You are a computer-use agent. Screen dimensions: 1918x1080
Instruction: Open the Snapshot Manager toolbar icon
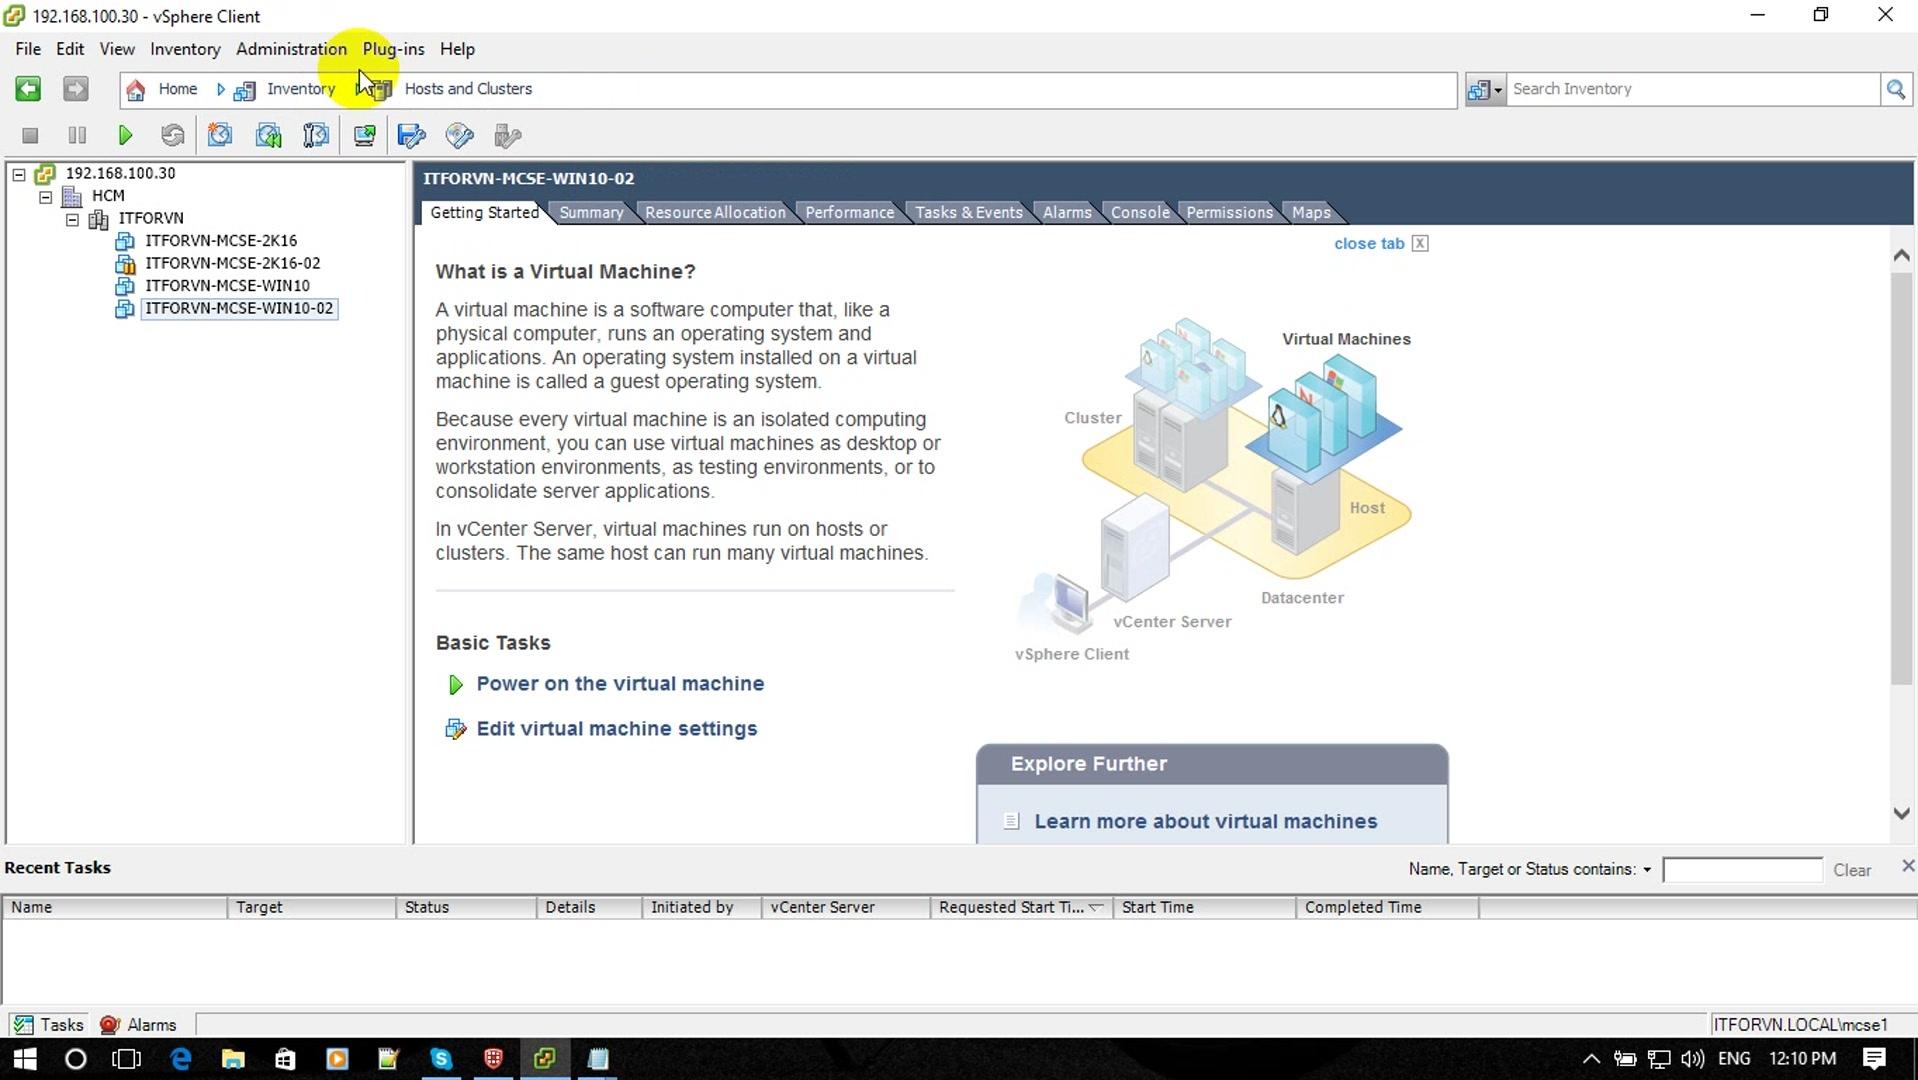tap(316, 135)
